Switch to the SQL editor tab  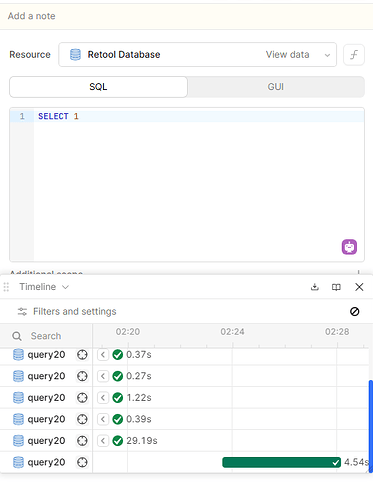(x=98, y=87)
